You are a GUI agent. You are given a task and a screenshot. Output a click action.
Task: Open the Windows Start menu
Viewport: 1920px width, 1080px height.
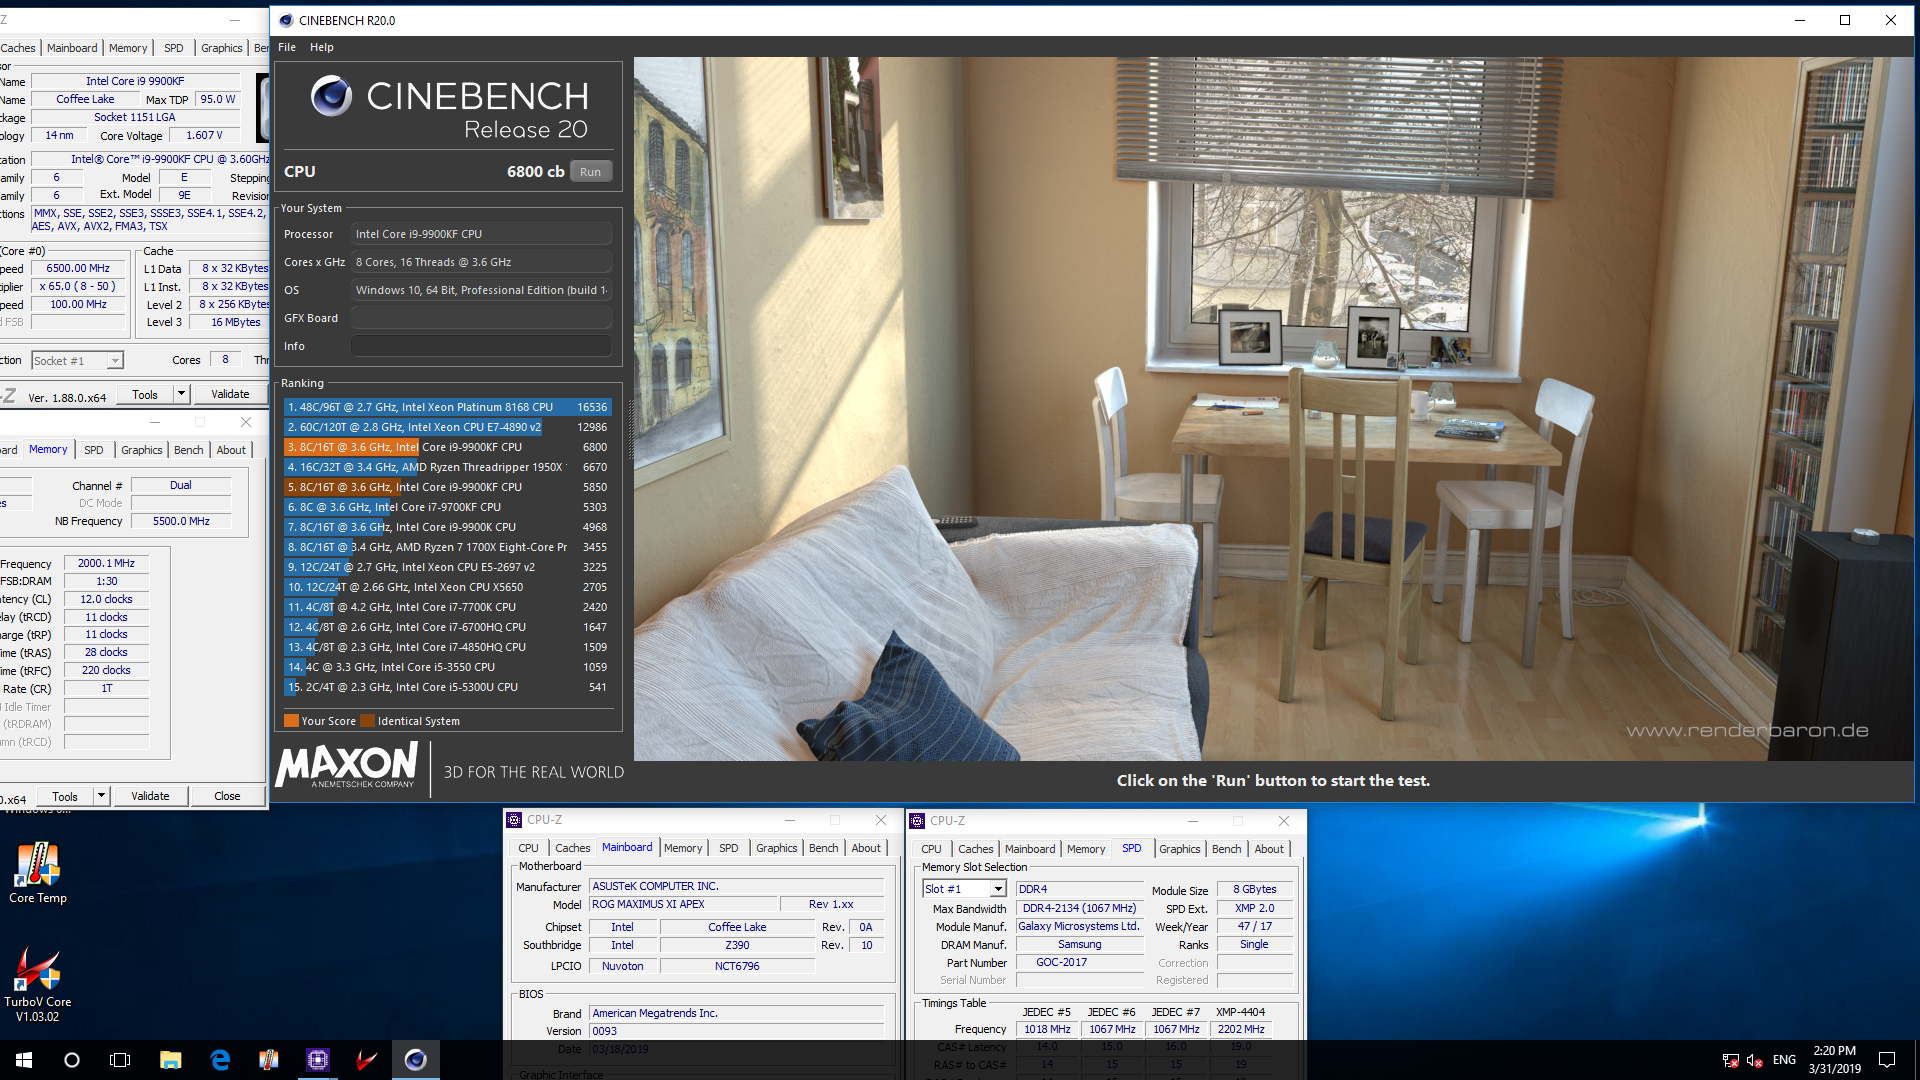(24, 1060)
